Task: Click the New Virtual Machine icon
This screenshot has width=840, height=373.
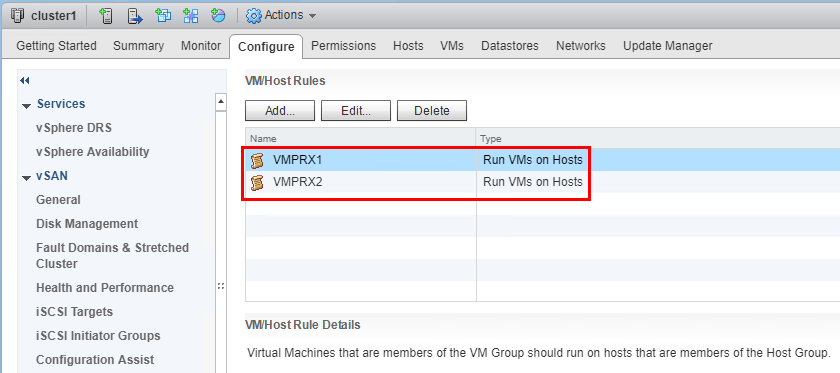Action: (x=163, y=16)
